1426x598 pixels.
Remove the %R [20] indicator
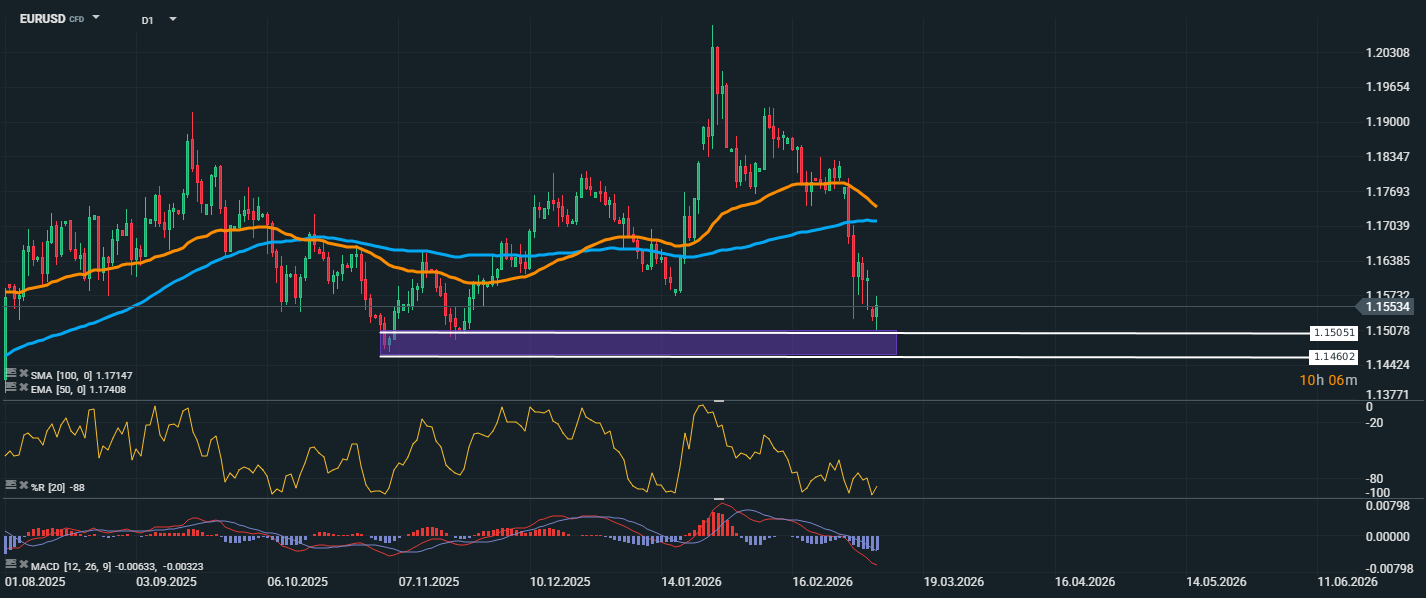(22, 485)
